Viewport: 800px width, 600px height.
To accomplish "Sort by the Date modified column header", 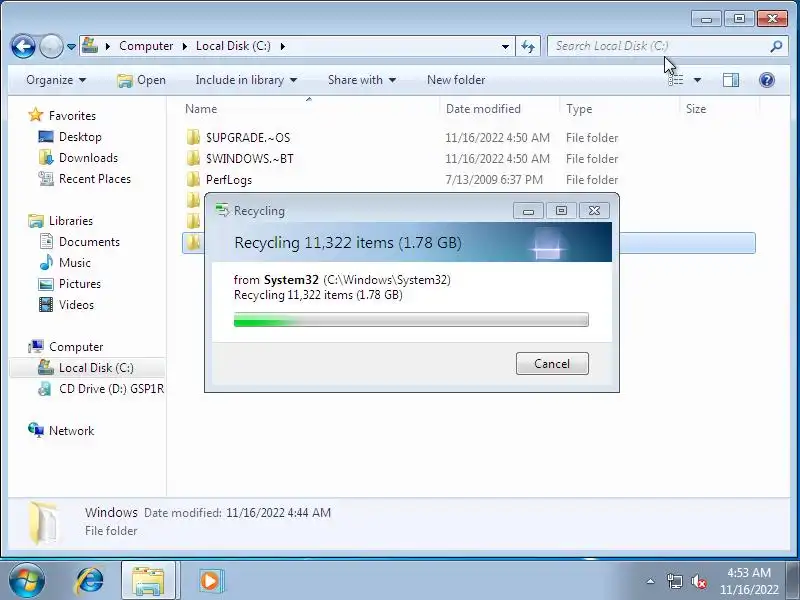I will coord(499,109).
